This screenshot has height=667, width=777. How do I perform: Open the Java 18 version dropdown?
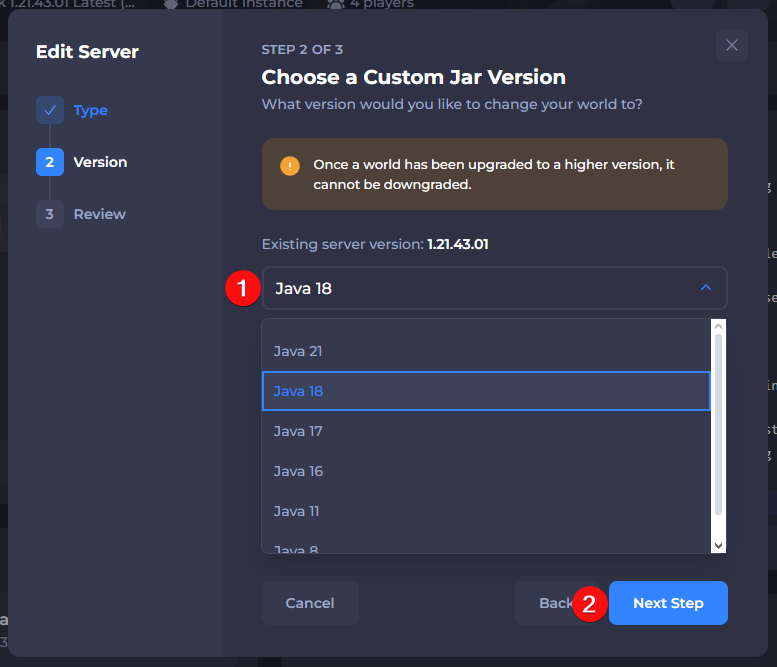(494, 288)
